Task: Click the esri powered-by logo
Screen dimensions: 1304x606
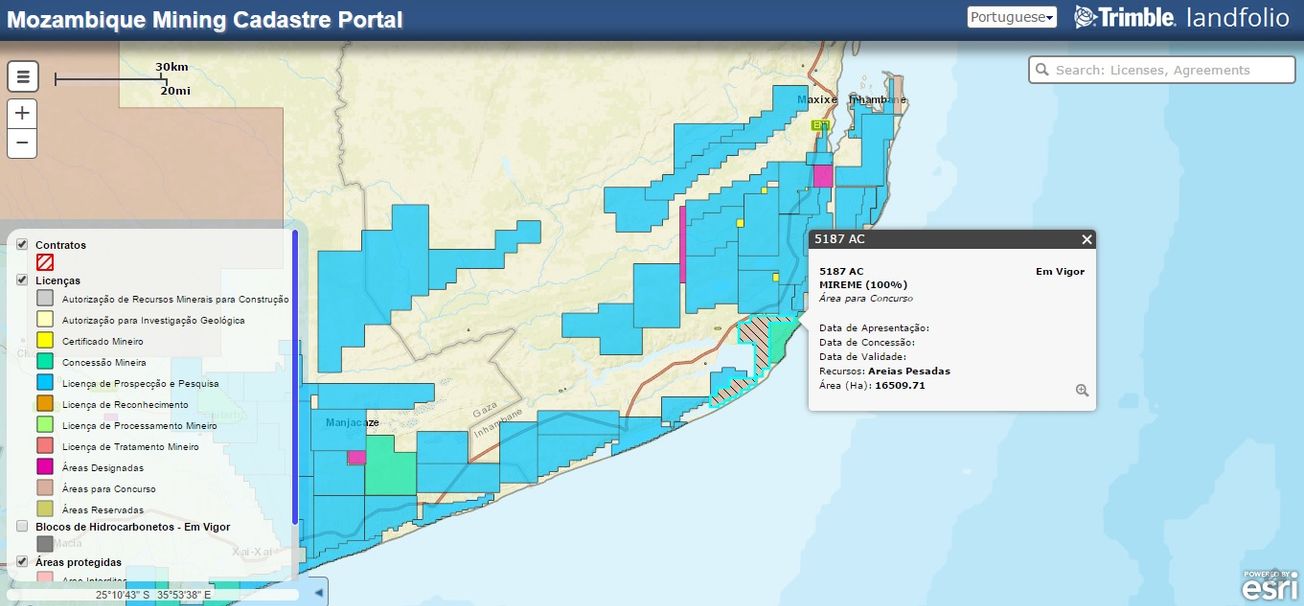Action: pos(1270,587)
